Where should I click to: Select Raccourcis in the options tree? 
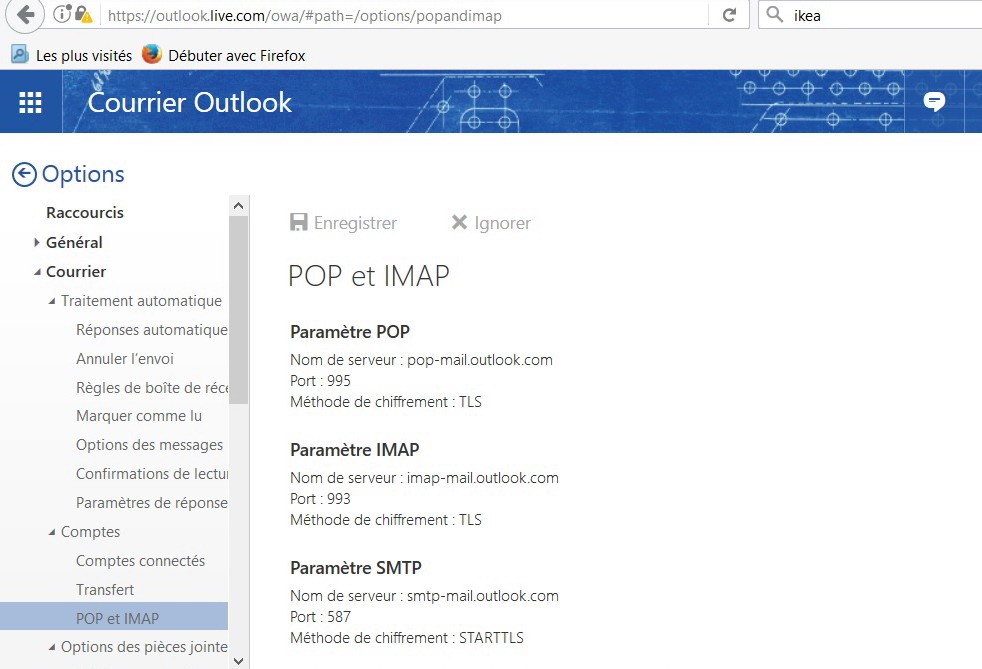[x=85, y=212]
